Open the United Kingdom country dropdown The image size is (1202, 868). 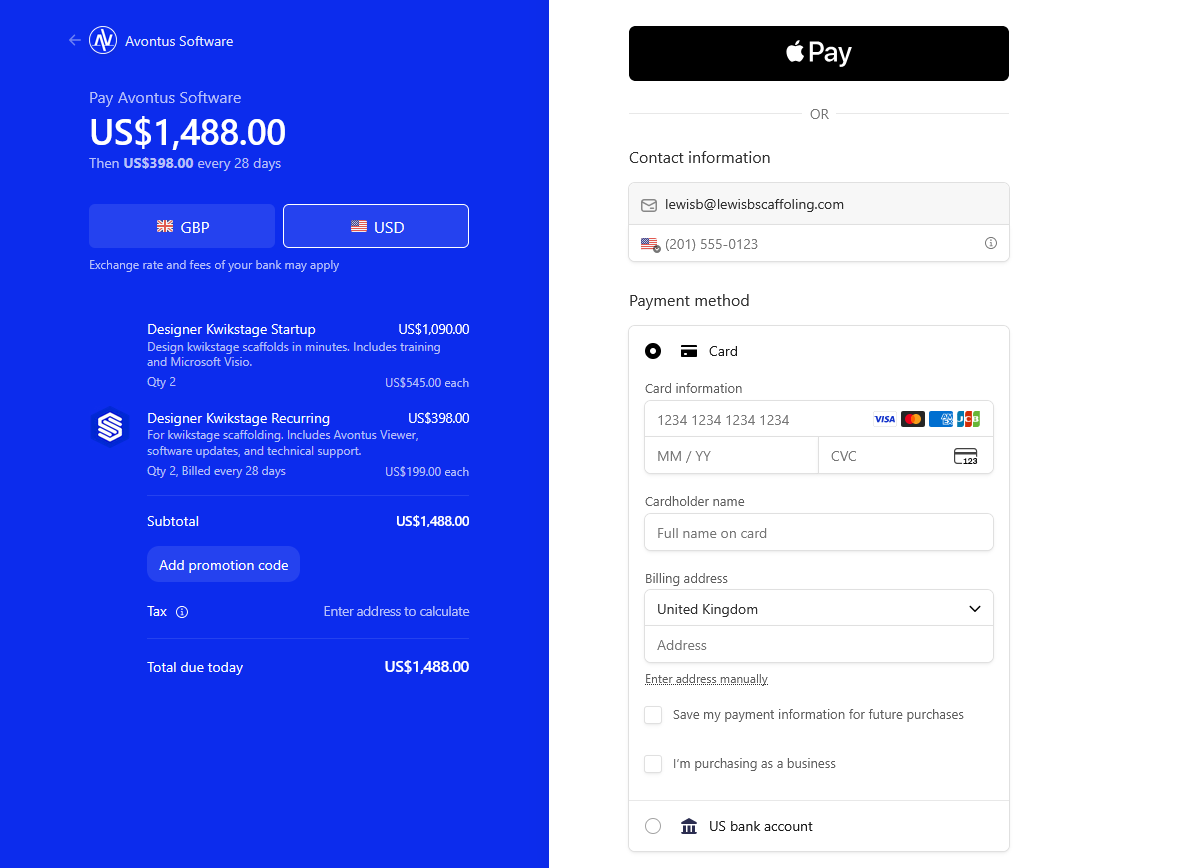click(x=819, y=608)
